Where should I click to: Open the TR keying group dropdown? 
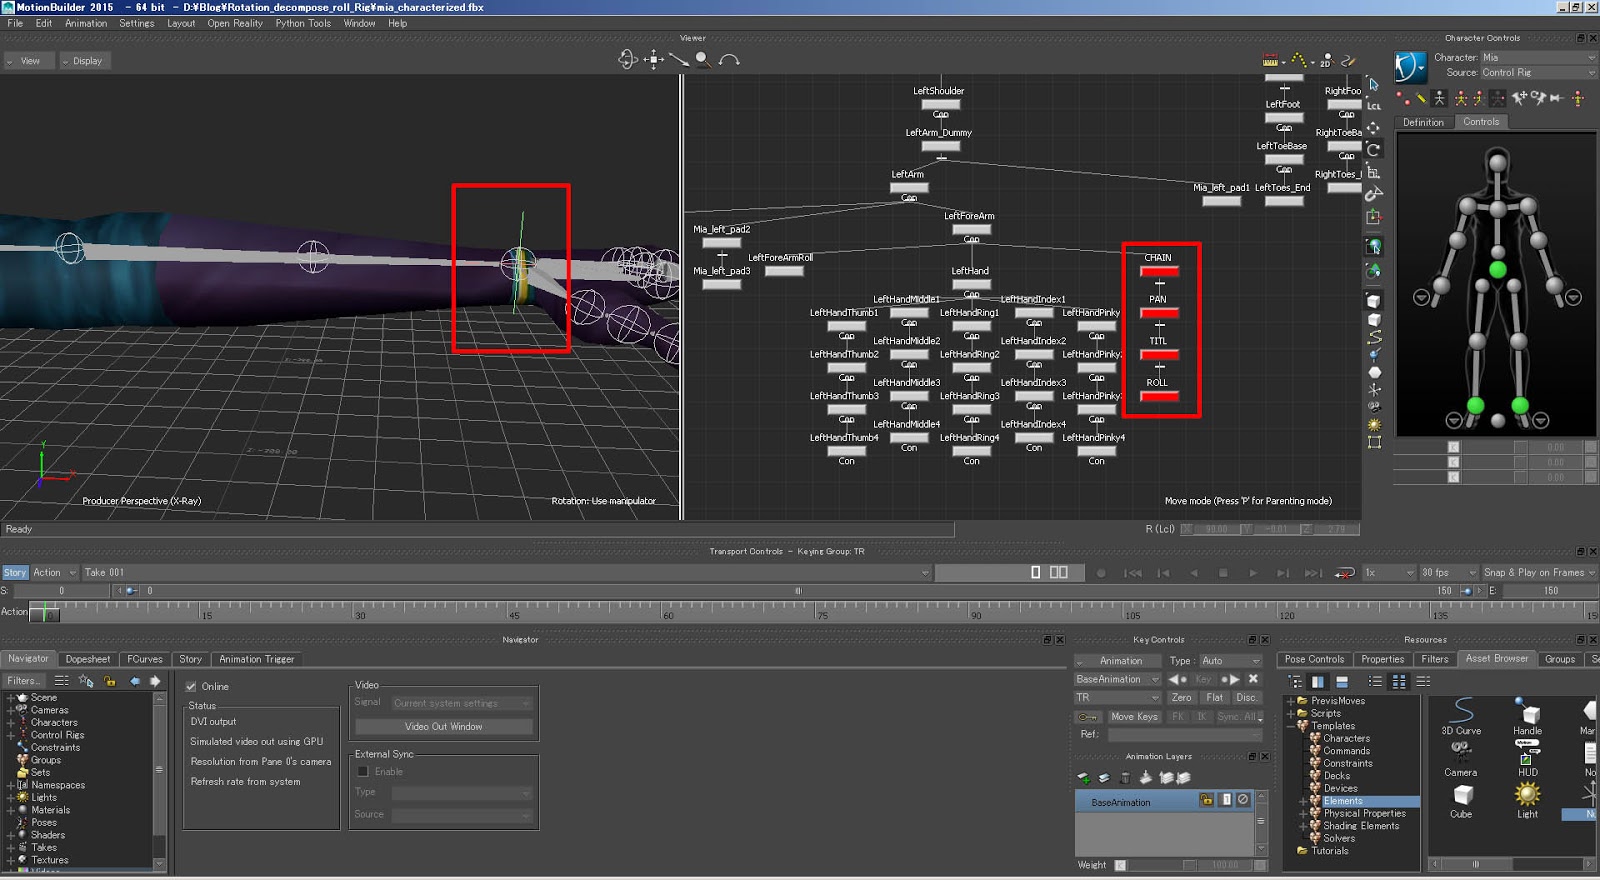point(1117,698)
